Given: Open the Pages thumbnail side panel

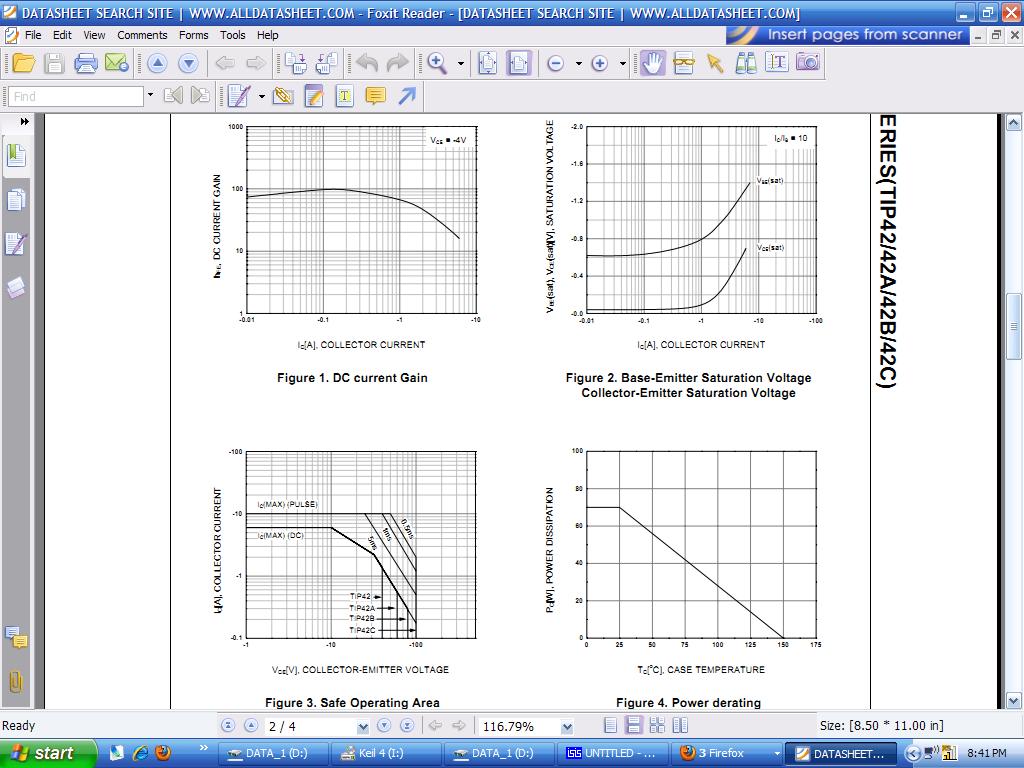Looking at the screenshot, I should point(16,200).
